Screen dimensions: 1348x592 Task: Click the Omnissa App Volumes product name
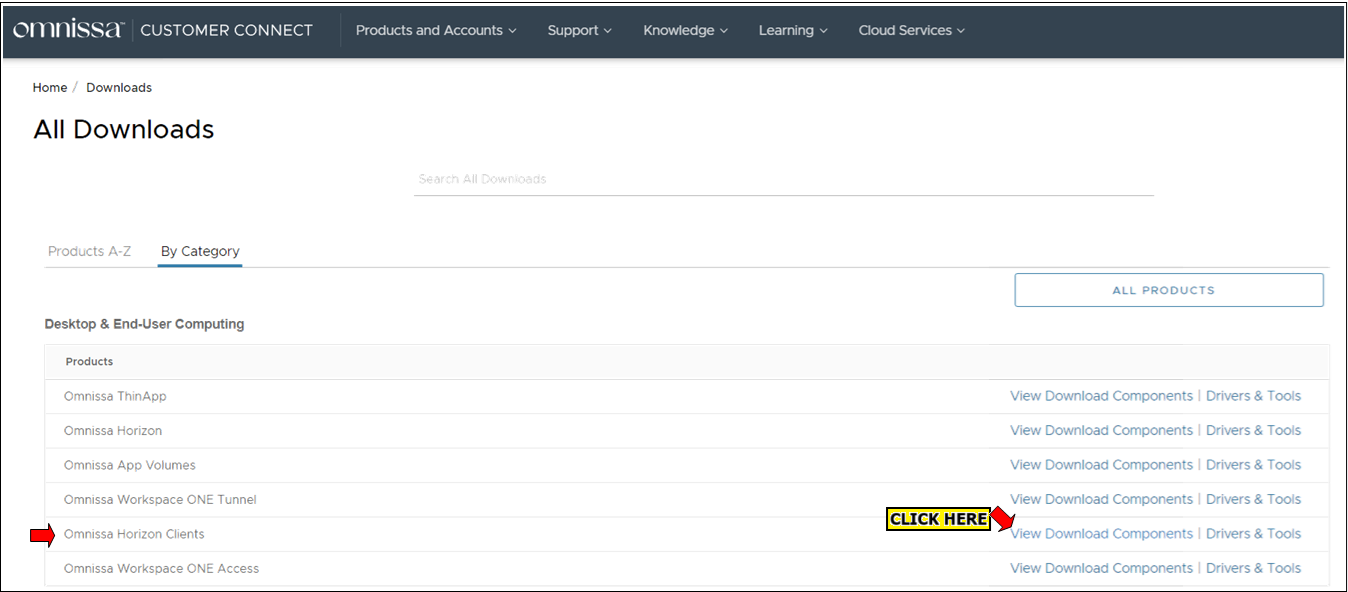pyautogui.click(x=130, y=465)
